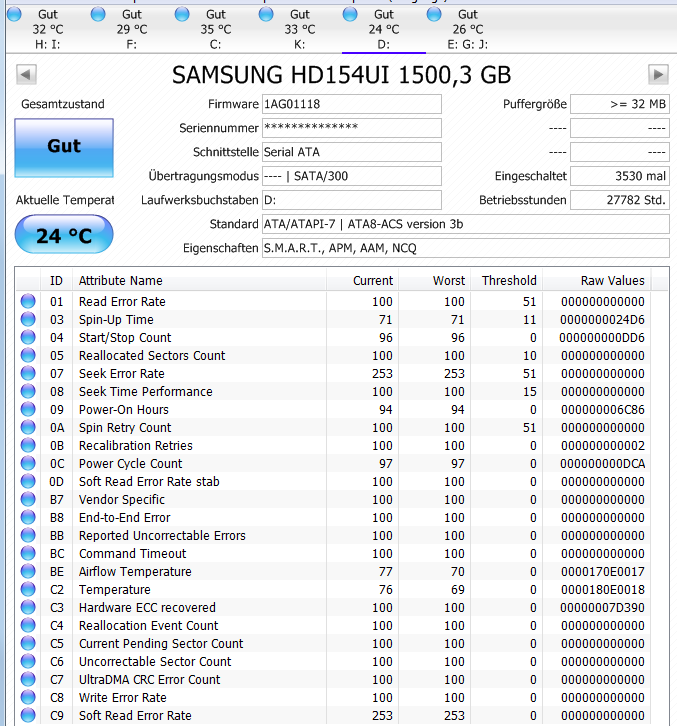This screenshot has height=726, width=677.
Task: Click raw value '000000000DCA'
Action: point(602,463)
